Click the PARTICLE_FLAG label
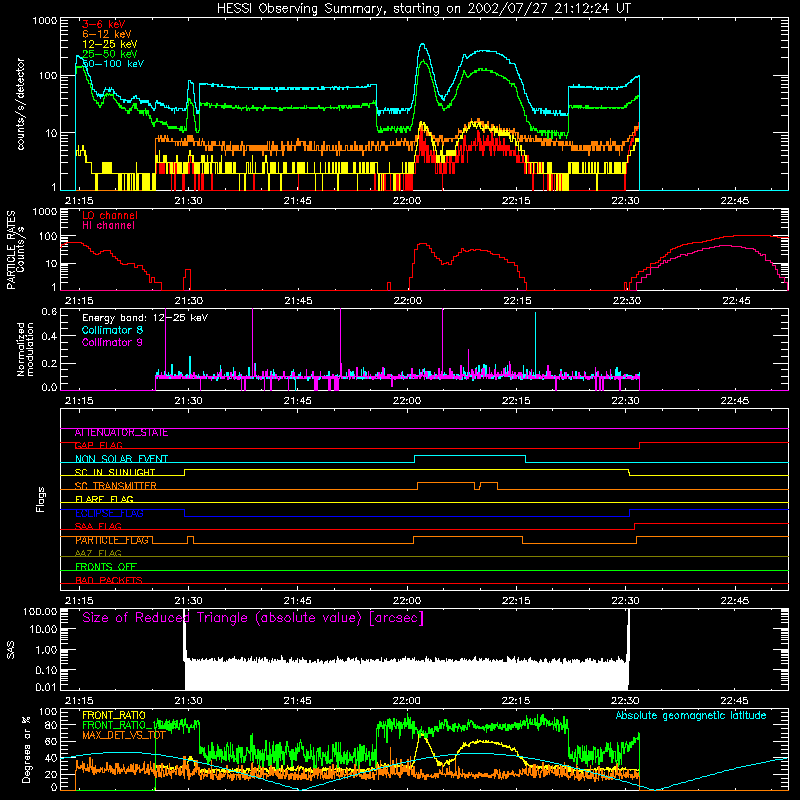 coord(112,540)
